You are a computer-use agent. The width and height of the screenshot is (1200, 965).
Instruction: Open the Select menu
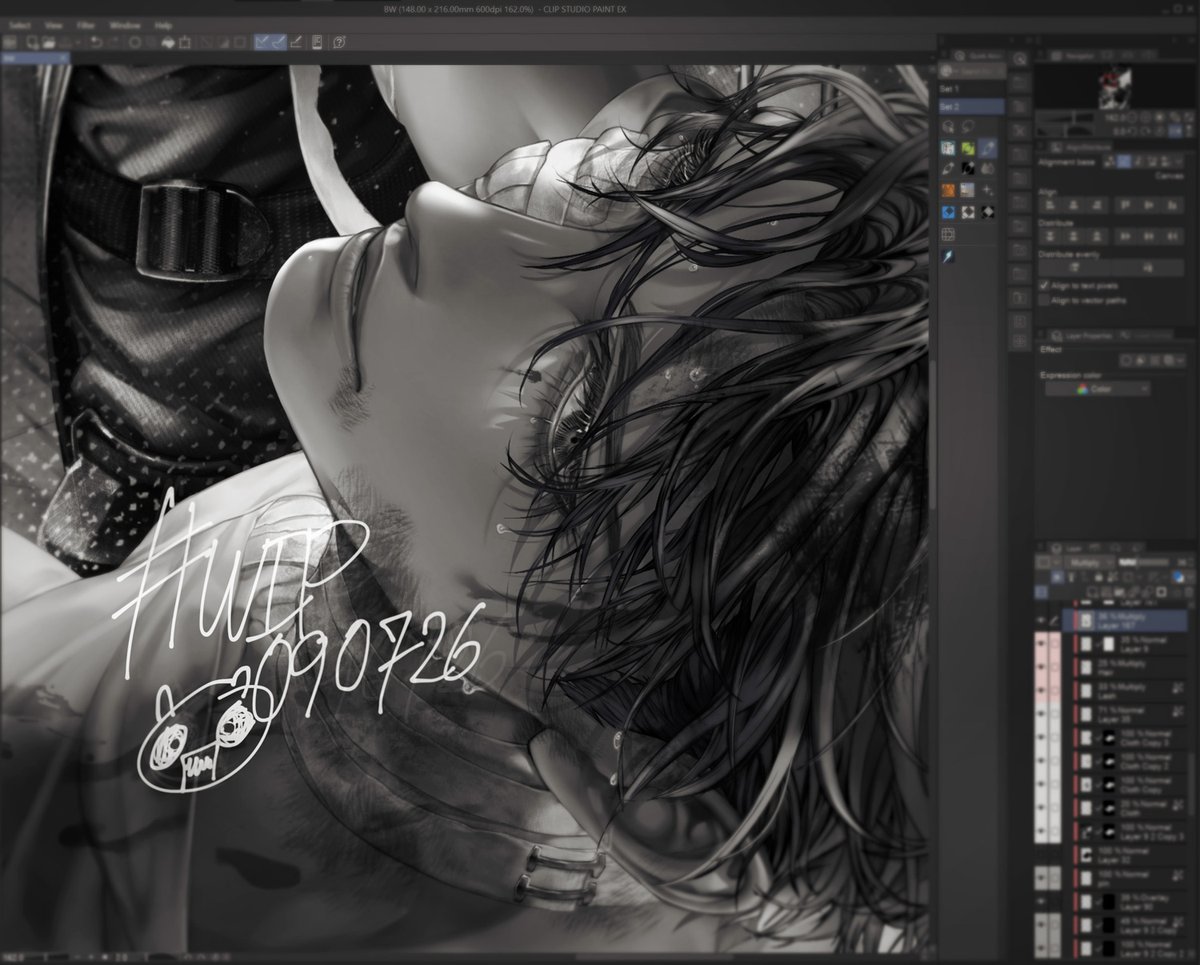[18, 23]
